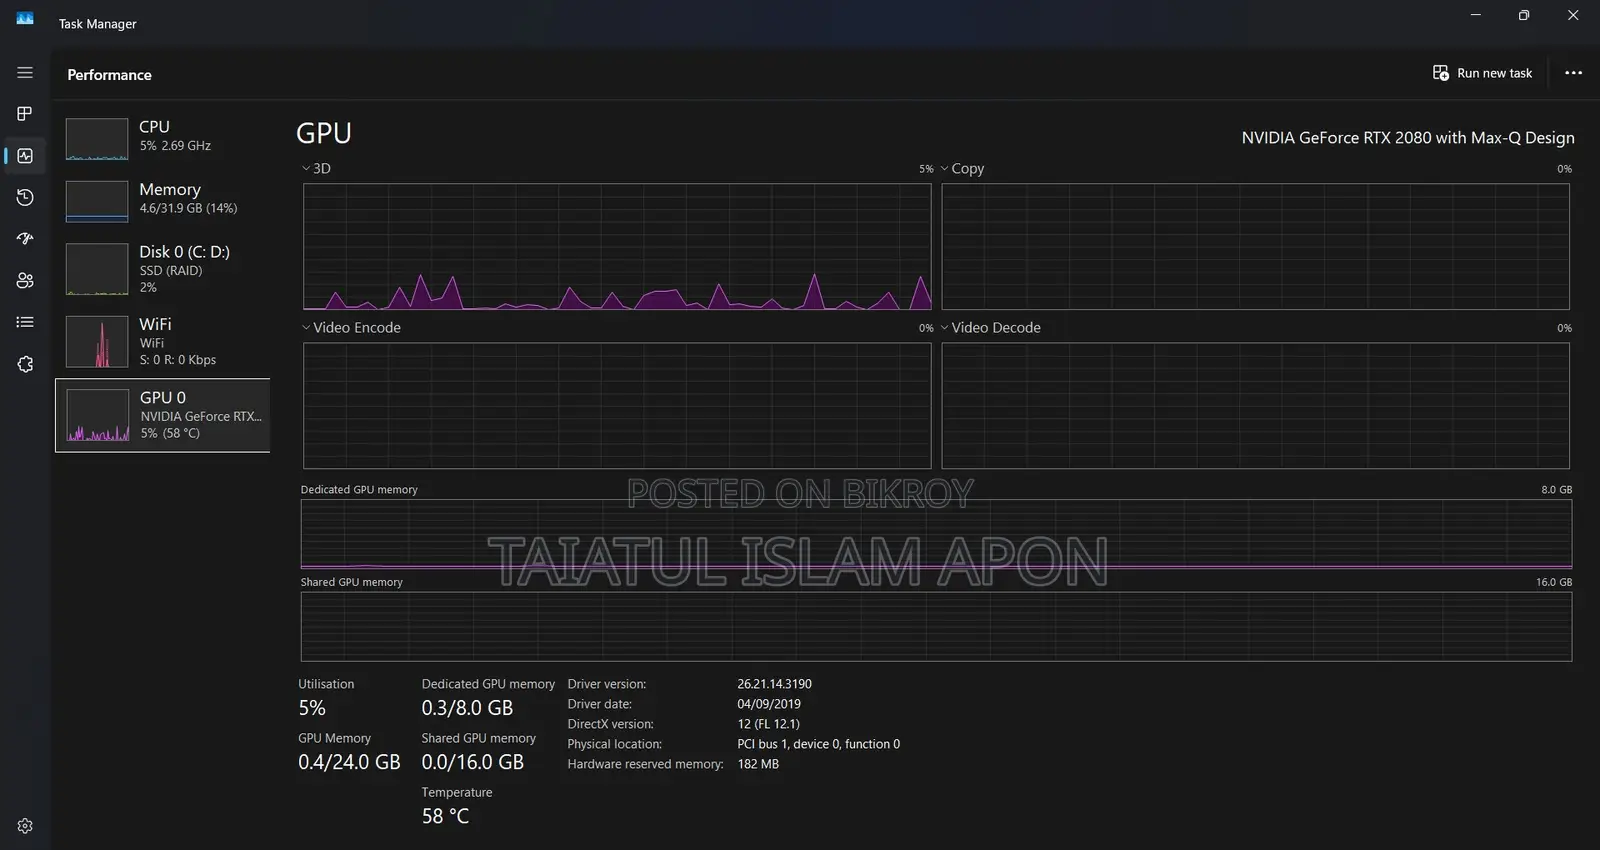The height and width of the screenshot is (850, 1600).
Task: Click the Shared GPU memory graph
Action: 936,627
